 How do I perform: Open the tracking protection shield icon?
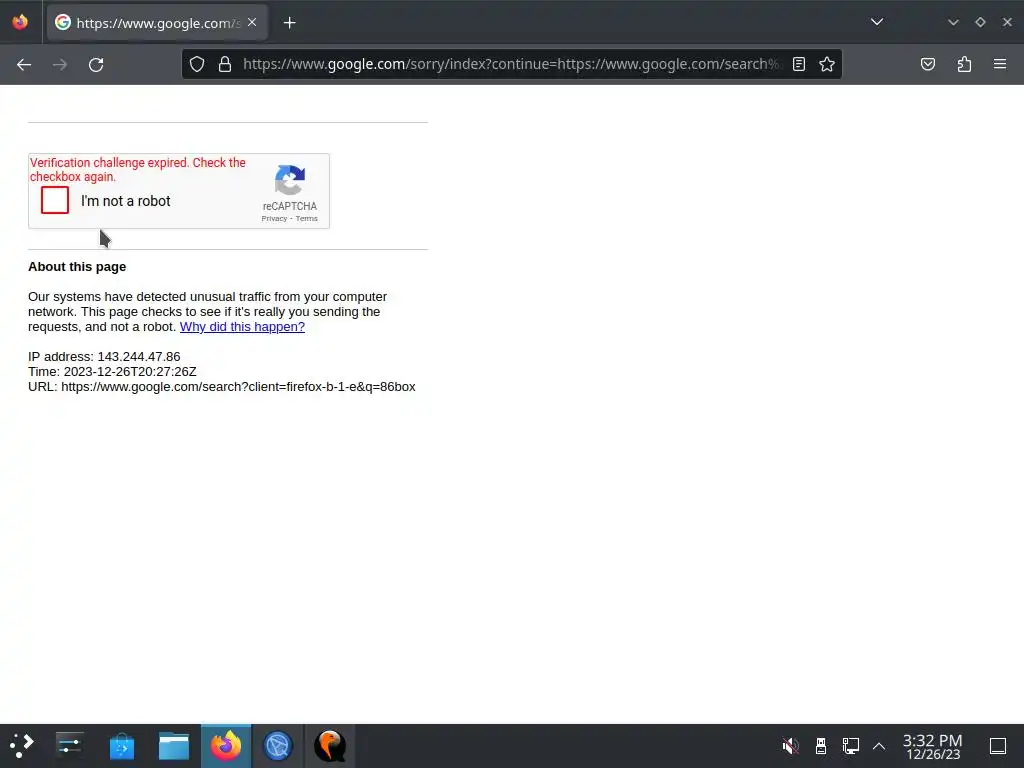pos(197,64)
